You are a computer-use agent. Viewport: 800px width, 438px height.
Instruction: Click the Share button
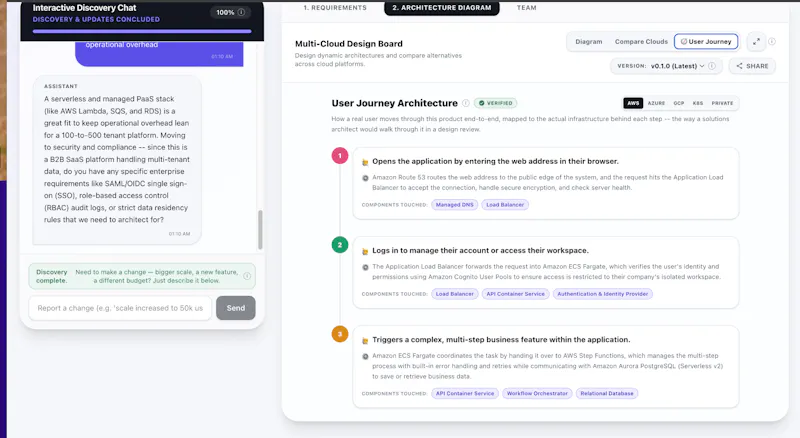coord(752,66)
